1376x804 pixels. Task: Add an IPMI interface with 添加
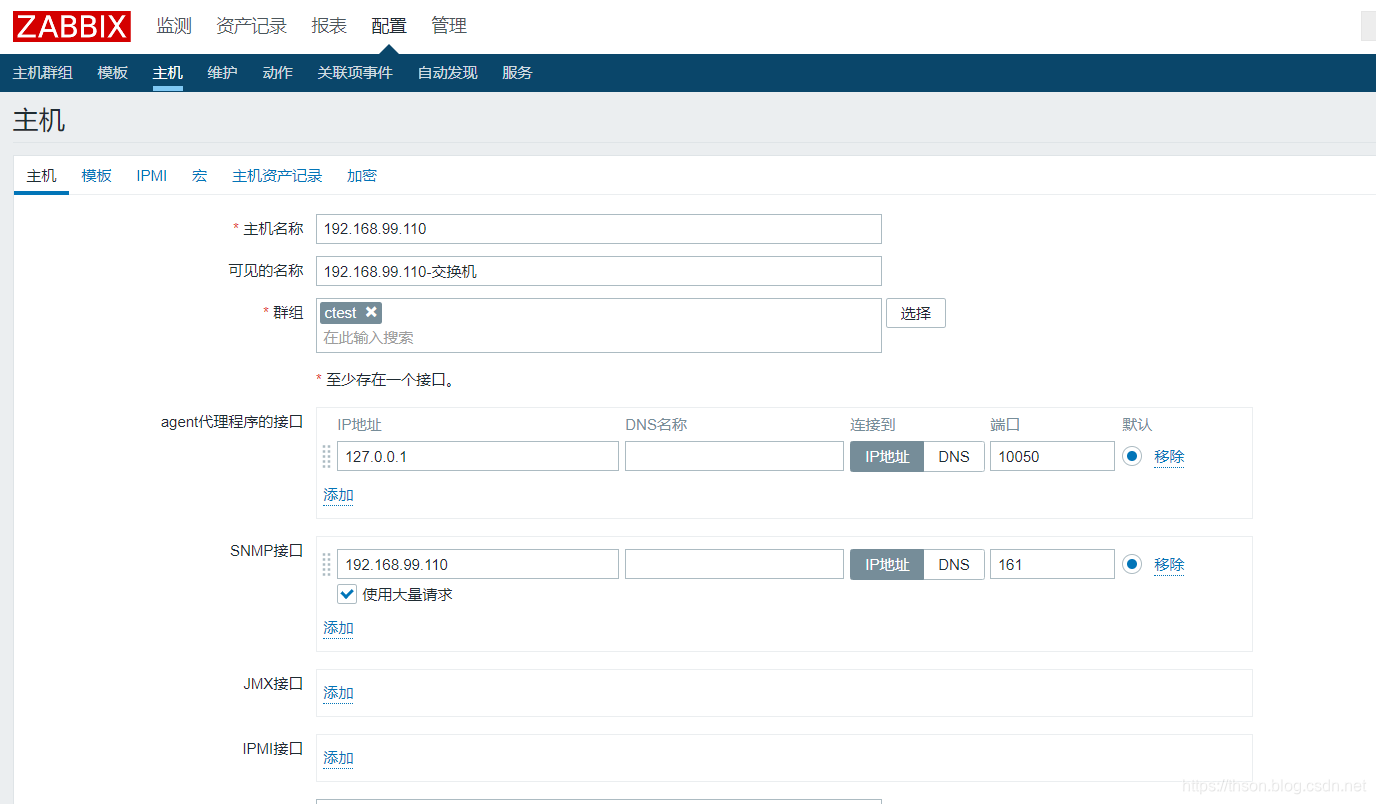[x=338, y=758]
